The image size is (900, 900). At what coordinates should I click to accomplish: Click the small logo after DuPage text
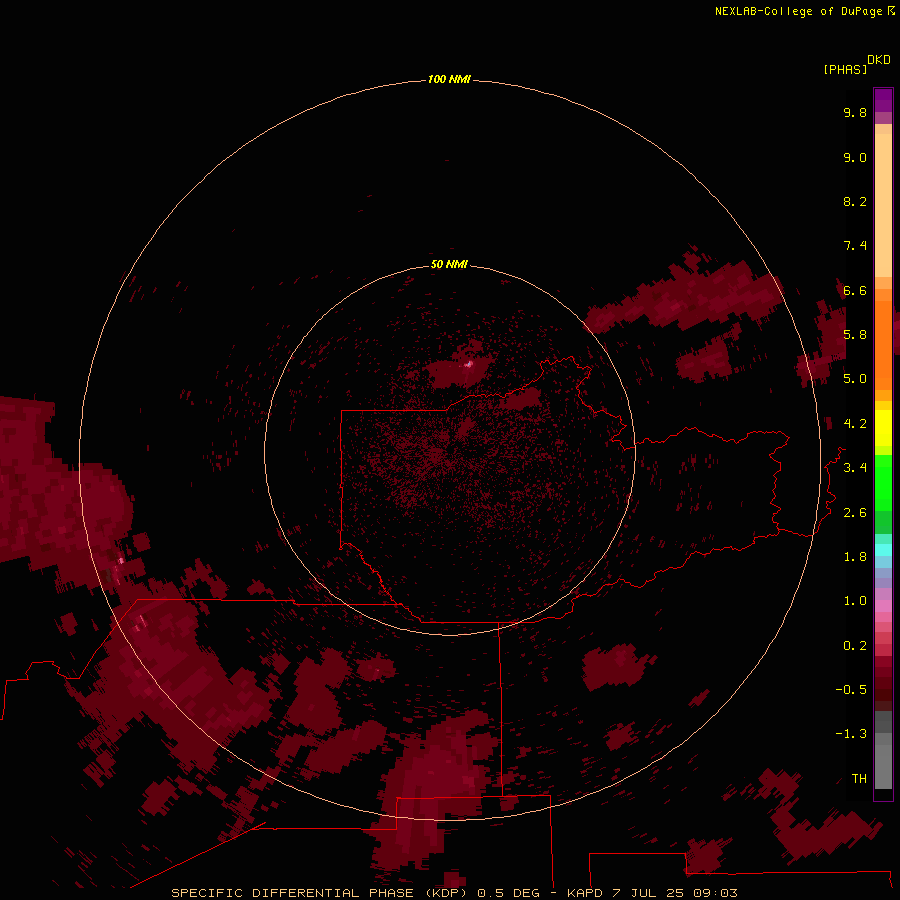point(891,11)
